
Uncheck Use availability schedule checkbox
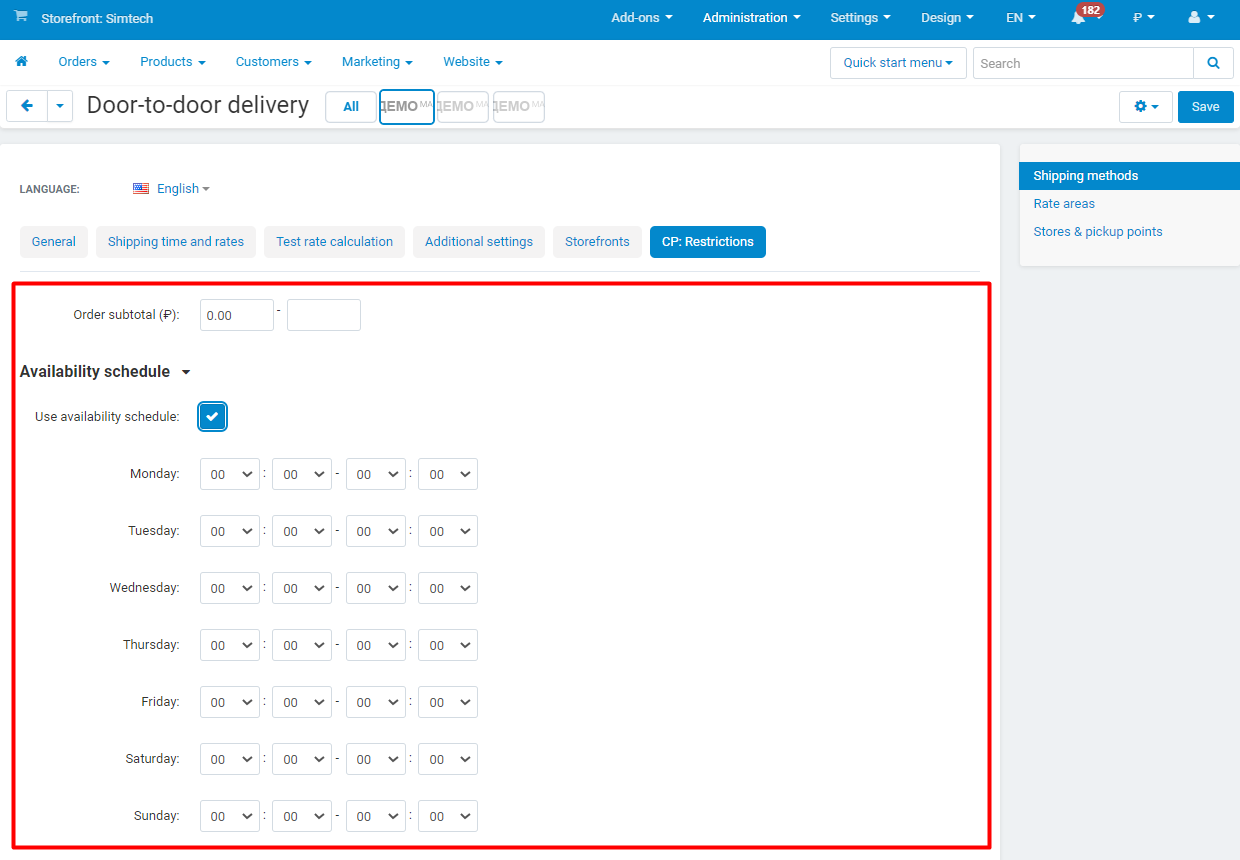pyautogui.click(x=213, y=417)
